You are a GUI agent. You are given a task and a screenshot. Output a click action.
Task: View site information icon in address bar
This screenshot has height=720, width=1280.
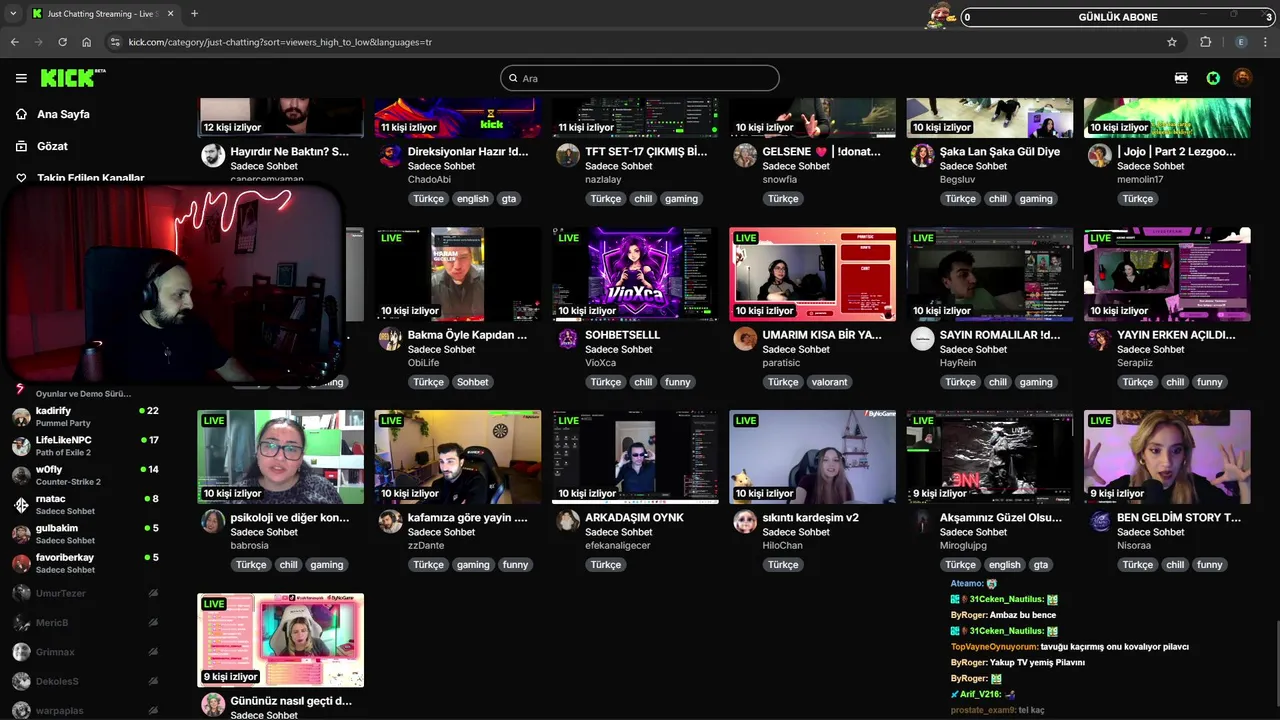[x=115, y=42]
